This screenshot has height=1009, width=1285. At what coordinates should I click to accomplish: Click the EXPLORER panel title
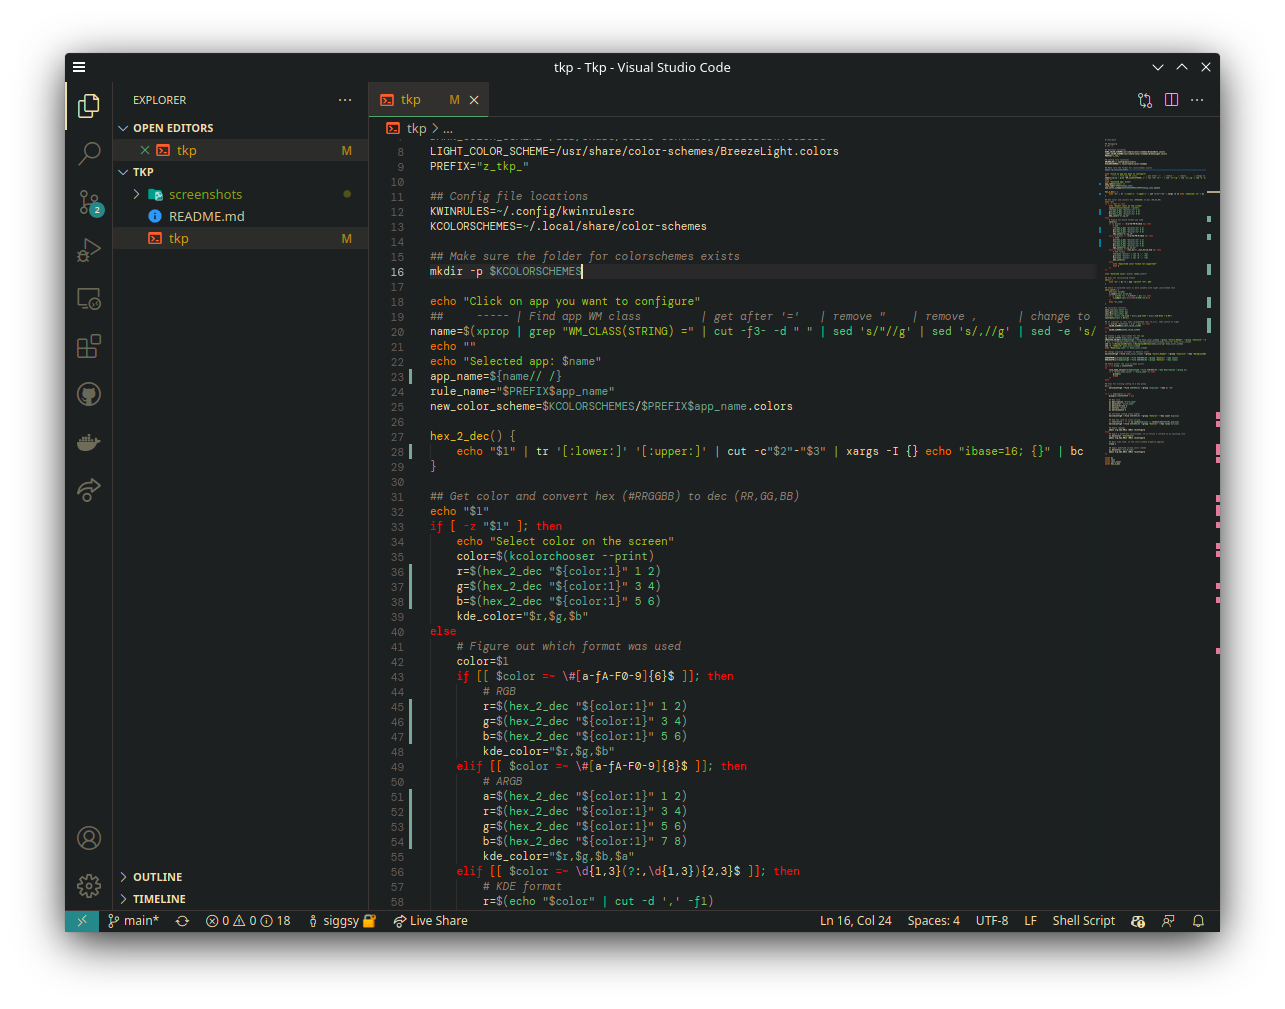(x=160, y=100)
